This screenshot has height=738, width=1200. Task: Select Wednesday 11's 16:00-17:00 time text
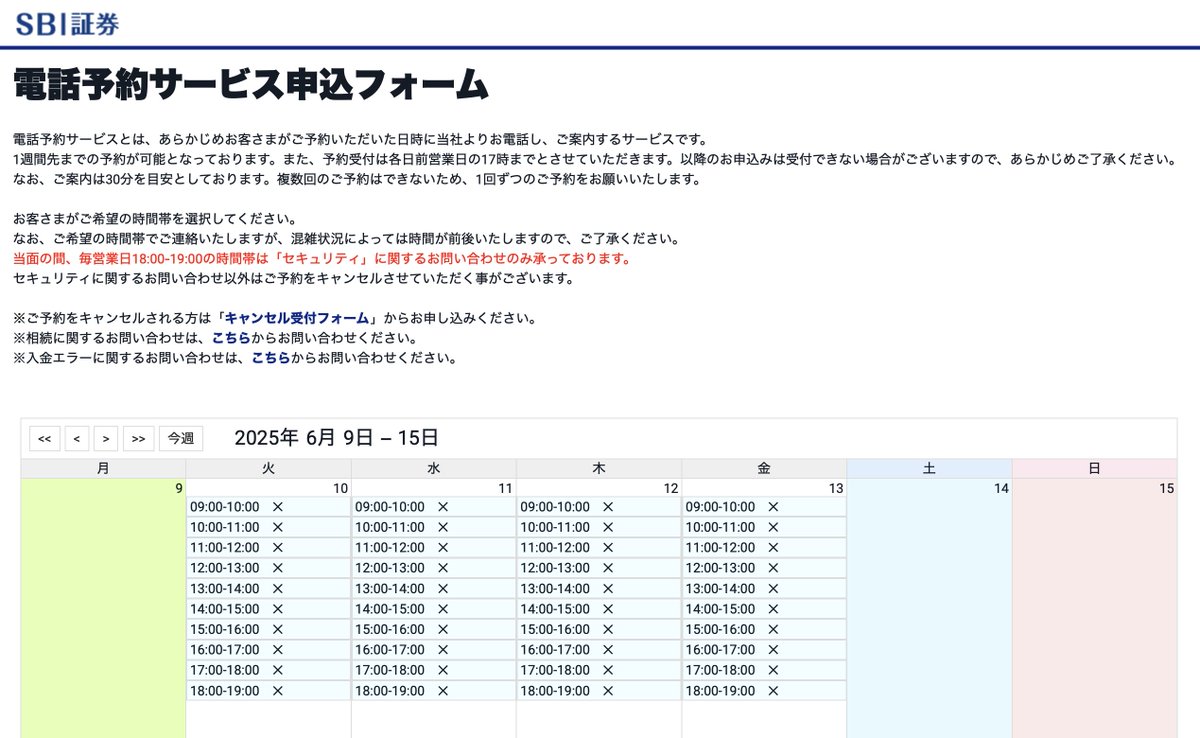[390, 650]
